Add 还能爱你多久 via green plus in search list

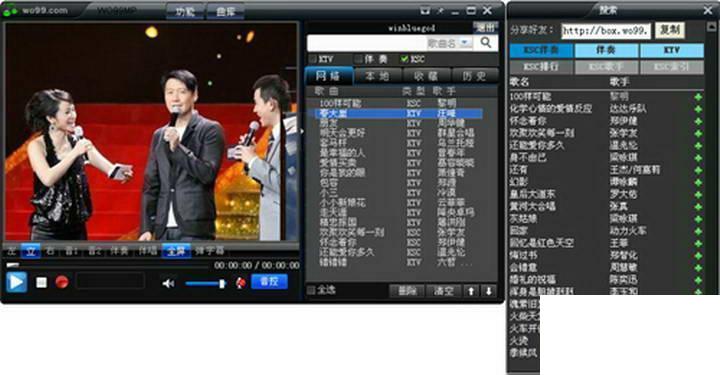click(x=698, y=146)
